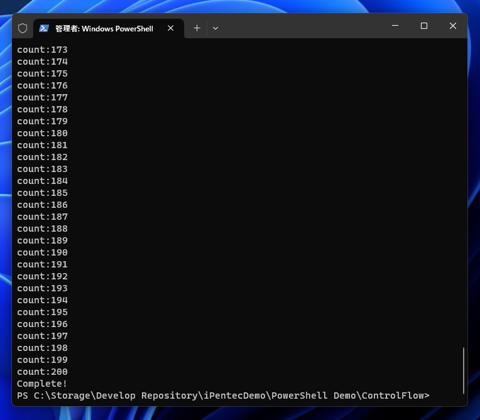This screenshot has width=480, height=420.
Task: Close the Windows PowerShell tab
Action: click(x=171, y=28)
